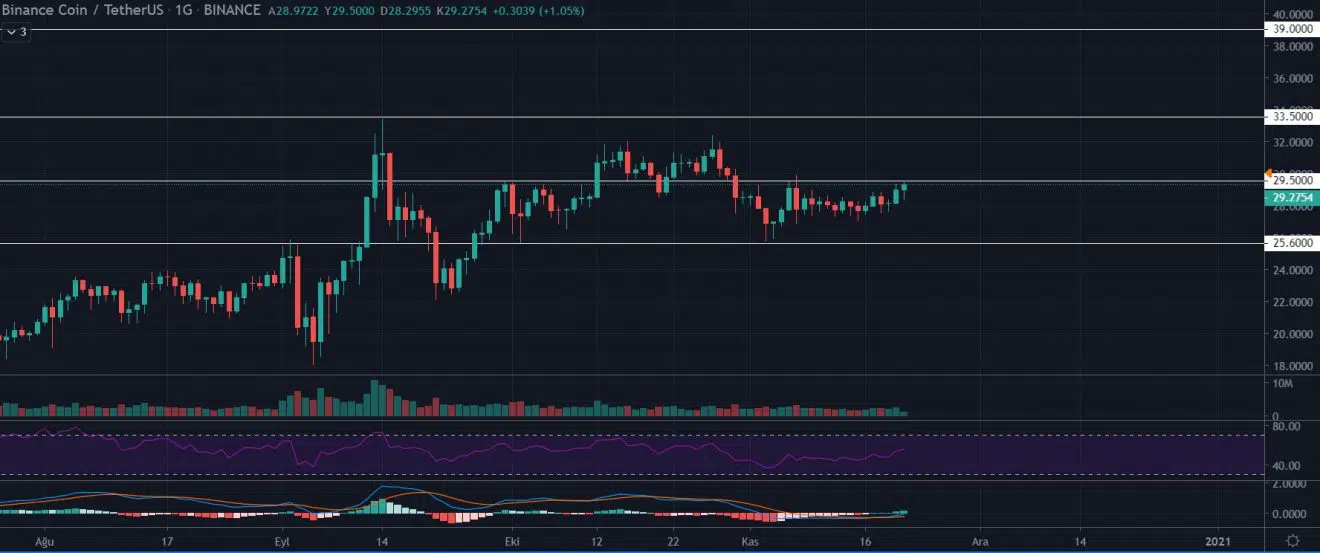Select the 33.5000 horizontal line price label
The image size is (1320, 553).
click(1292, 117)
